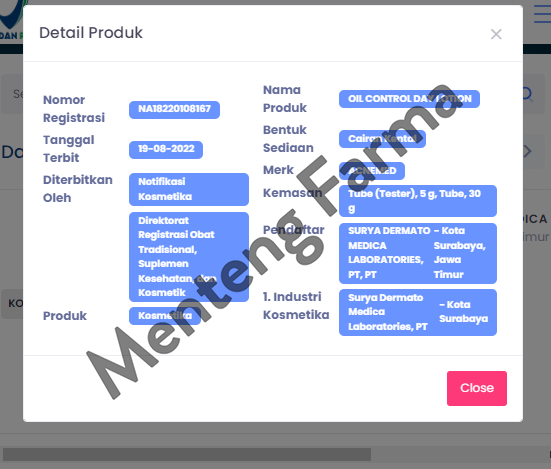Click the right chevron arrow behind dialog
The image size is (551, 469).
click(527, 151)
